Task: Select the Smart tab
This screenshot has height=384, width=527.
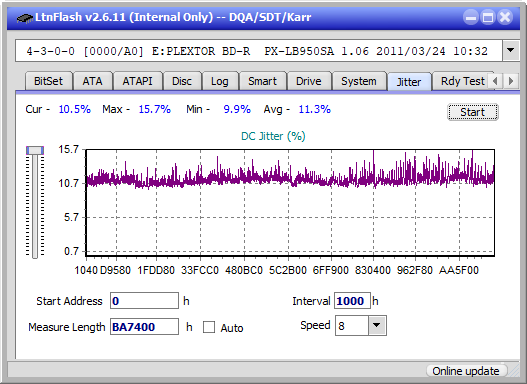Action: (x=262, y=81)
